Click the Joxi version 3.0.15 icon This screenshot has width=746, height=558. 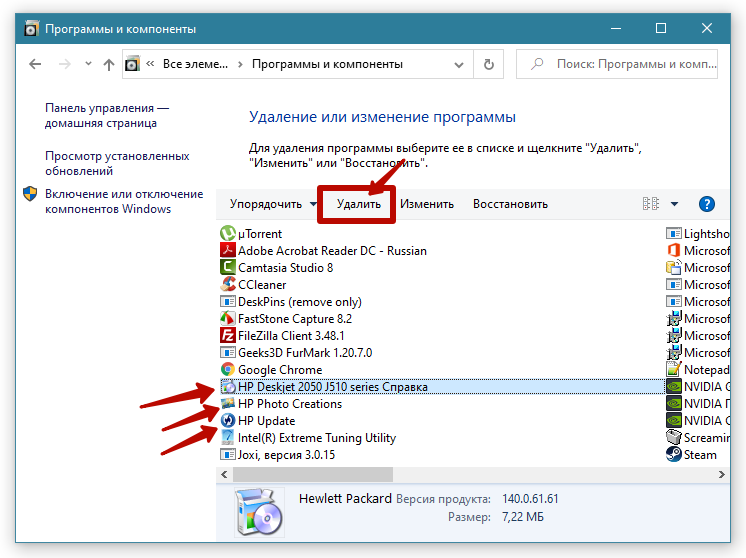coord(228,455)
